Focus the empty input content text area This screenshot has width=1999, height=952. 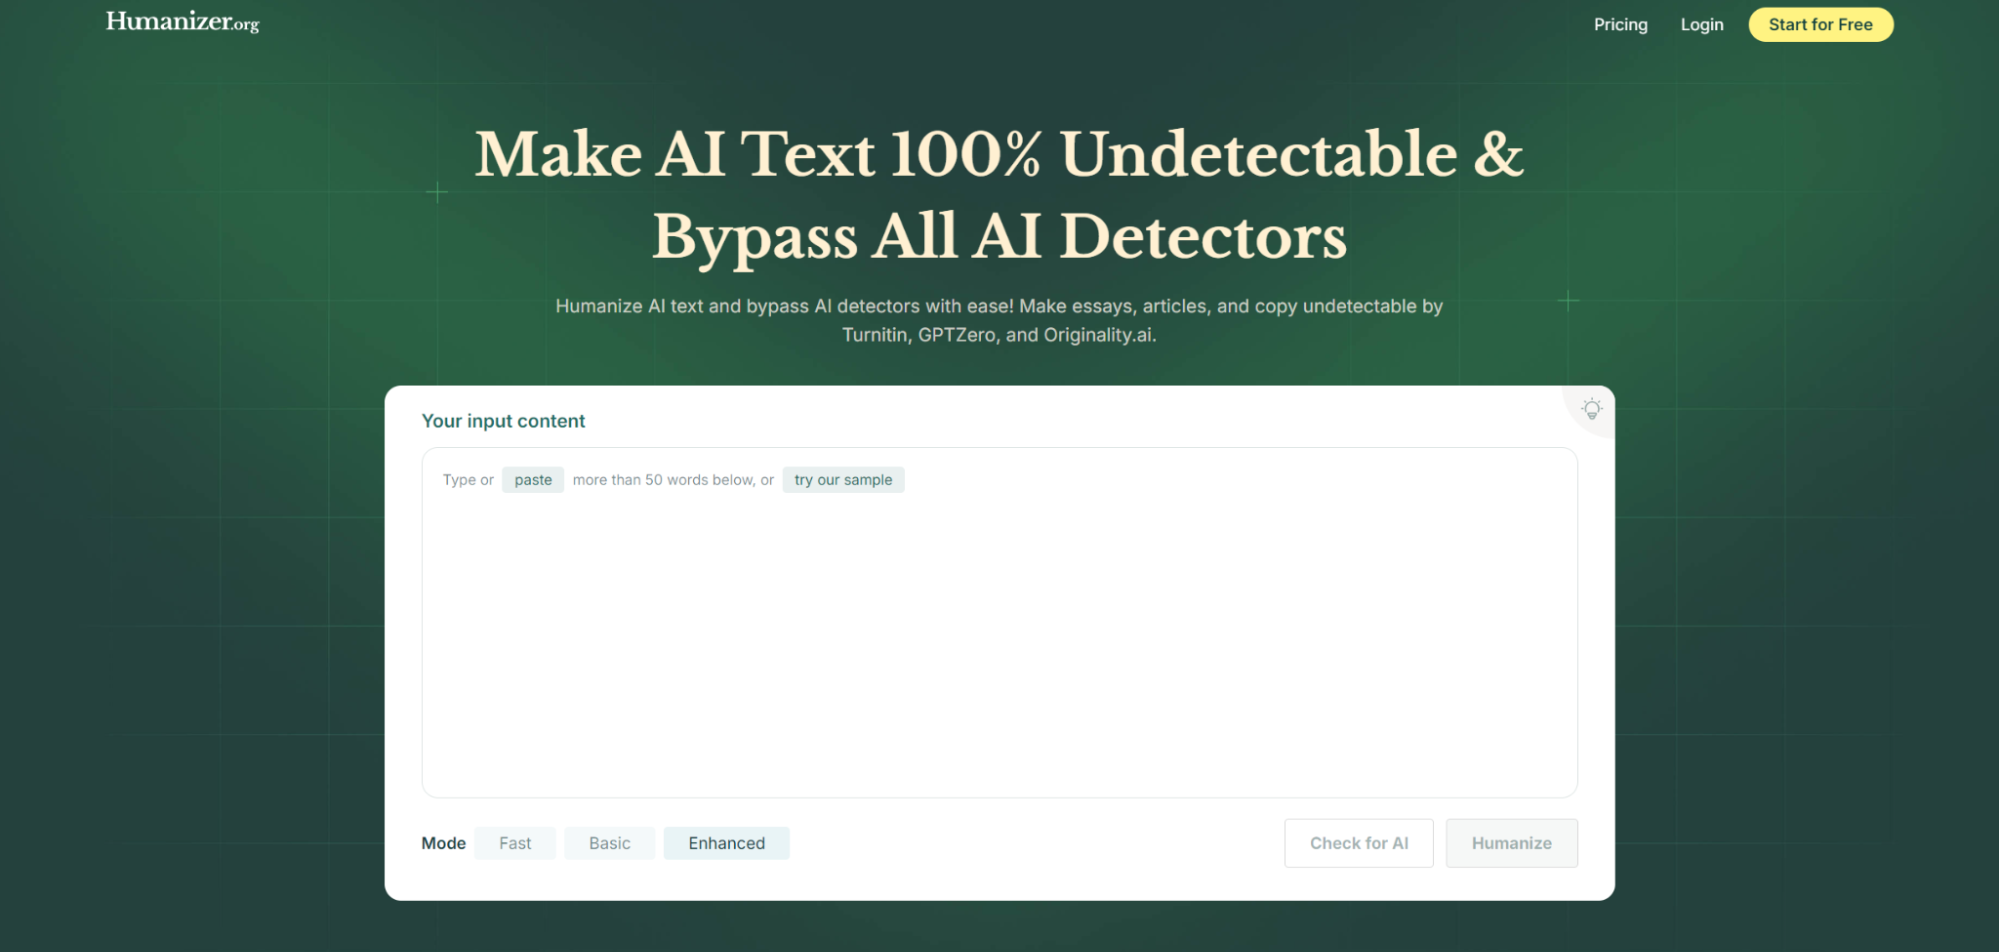[999, 640]
